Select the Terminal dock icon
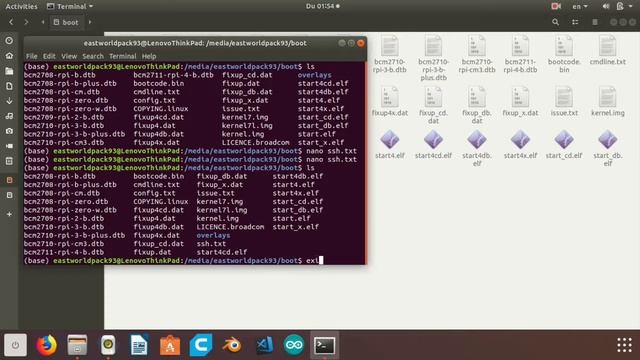The image size is (640, 360). [325, 345]
